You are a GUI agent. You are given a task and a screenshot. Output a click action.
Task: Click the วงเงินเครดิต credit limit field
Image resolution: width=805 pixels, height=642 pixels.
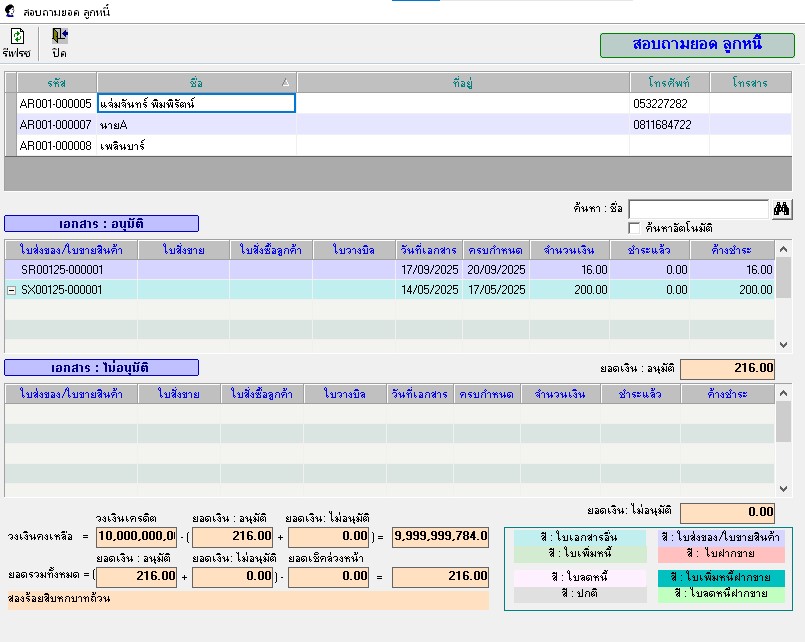[136, 537]
